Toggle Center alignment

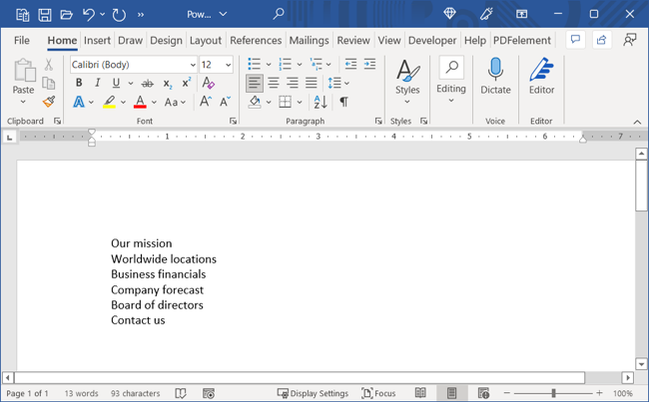click(273, 83)
